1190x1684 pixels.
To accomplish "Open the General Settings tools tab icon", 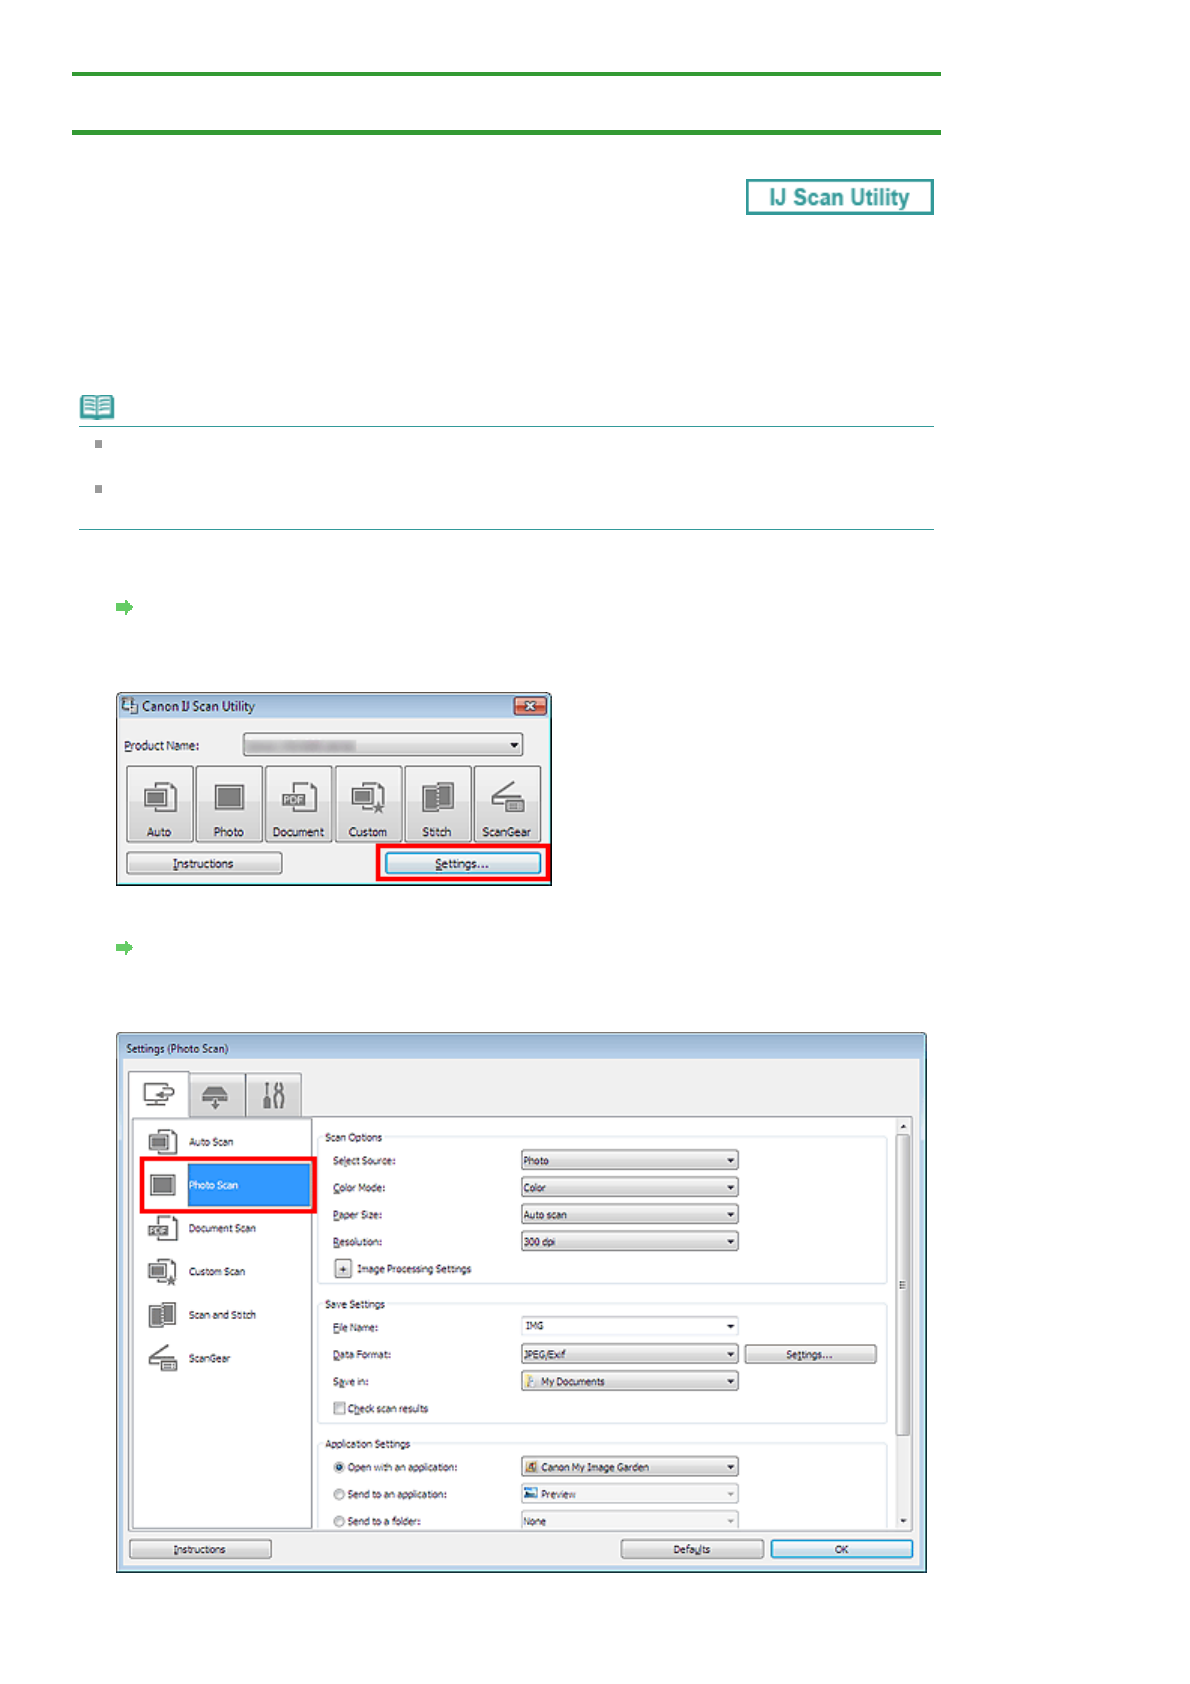I will pyautogui.click(x=273, y=1095).
